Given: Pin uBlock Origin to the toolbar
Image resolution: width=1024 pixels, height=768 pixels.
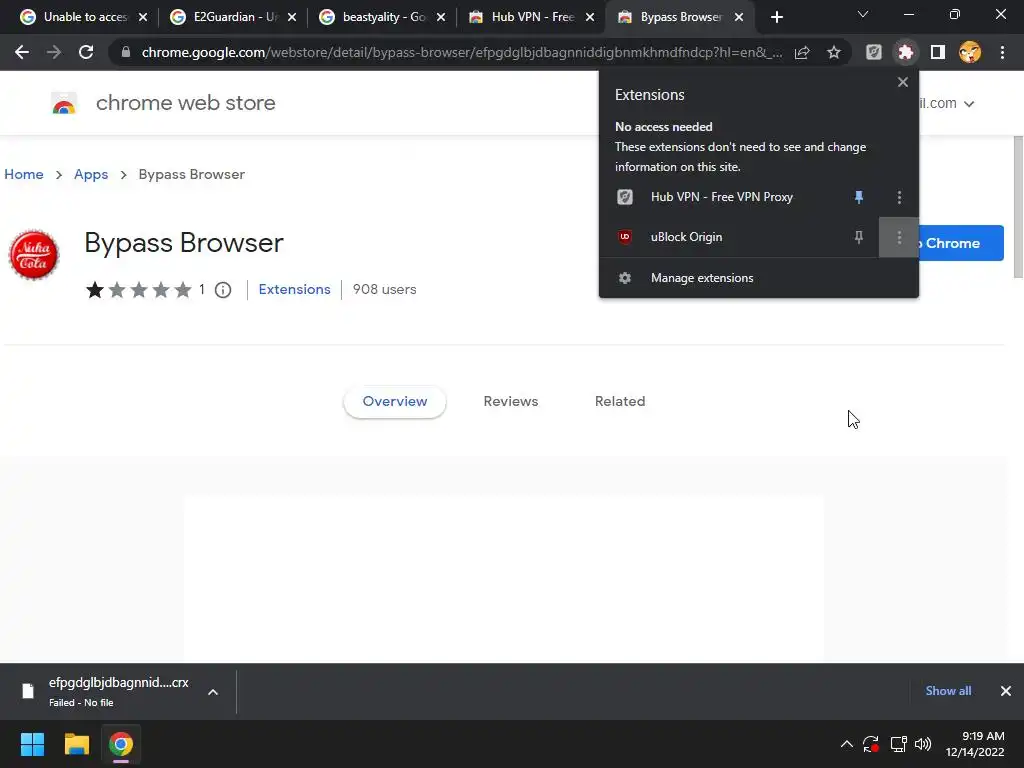Looking at the screenshot, I should [x=859, y=237].
